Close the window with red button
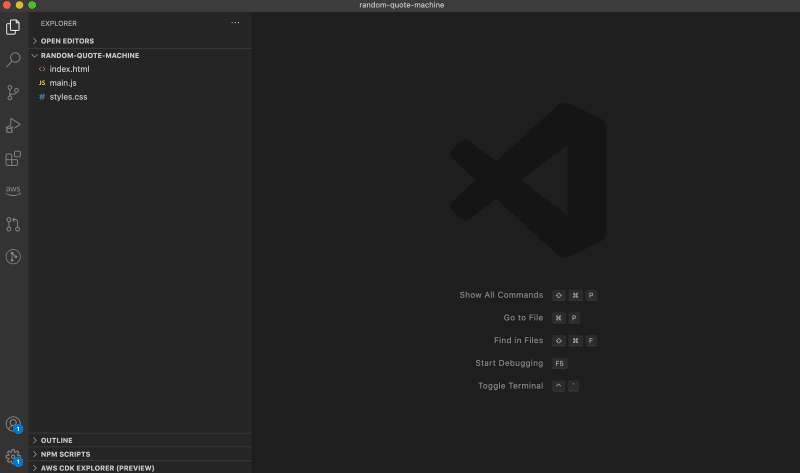 coord(7,5)
